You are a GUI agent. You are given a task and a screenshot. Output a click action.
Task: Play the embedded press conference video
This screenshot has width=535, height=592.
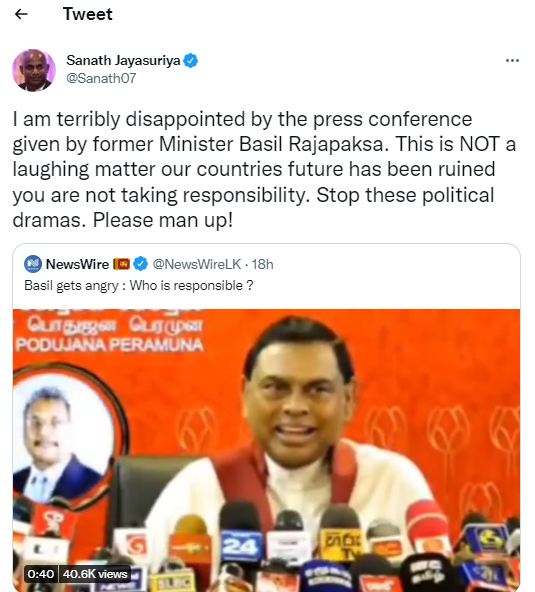click(267, 450)
